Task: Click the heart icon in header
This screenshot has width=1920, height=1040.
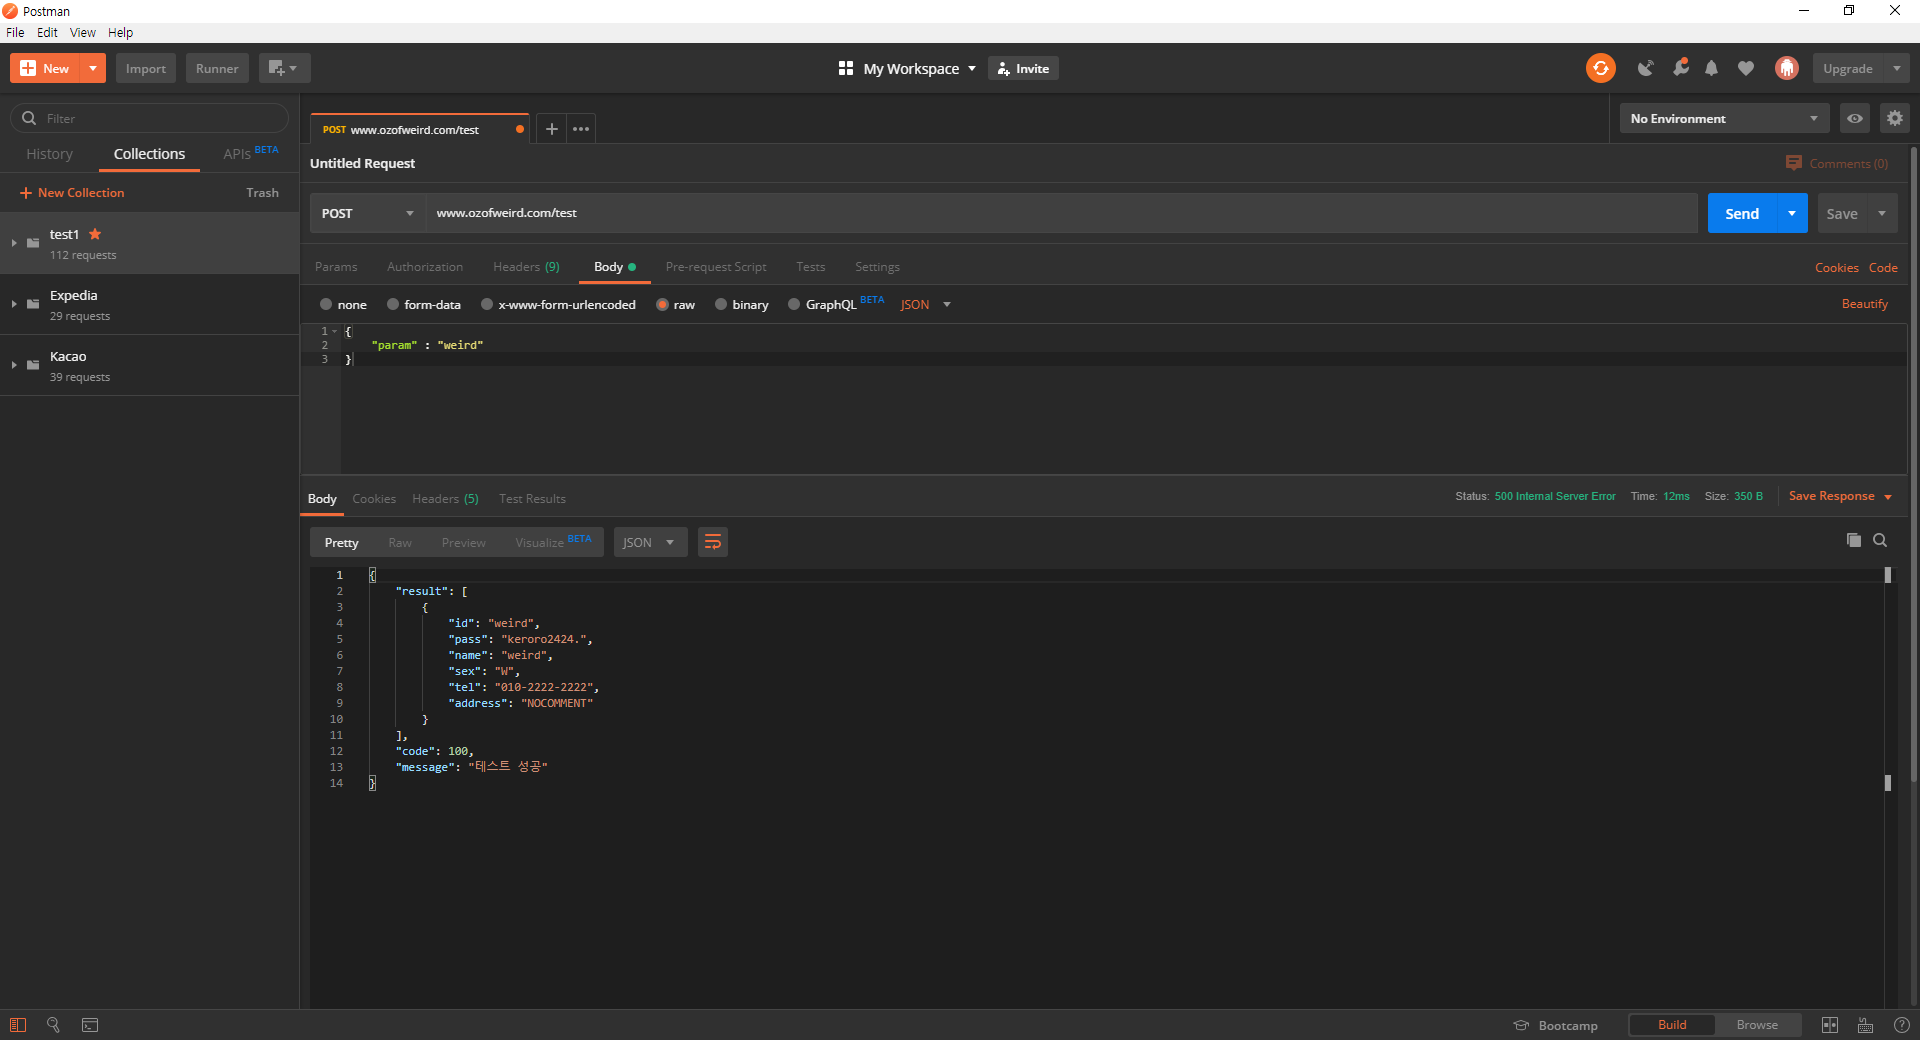Action: tap(1746, 68)
